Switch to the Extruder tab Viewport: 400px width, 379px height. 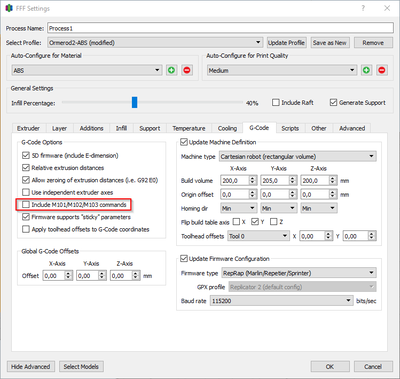(x=28, y=128)
